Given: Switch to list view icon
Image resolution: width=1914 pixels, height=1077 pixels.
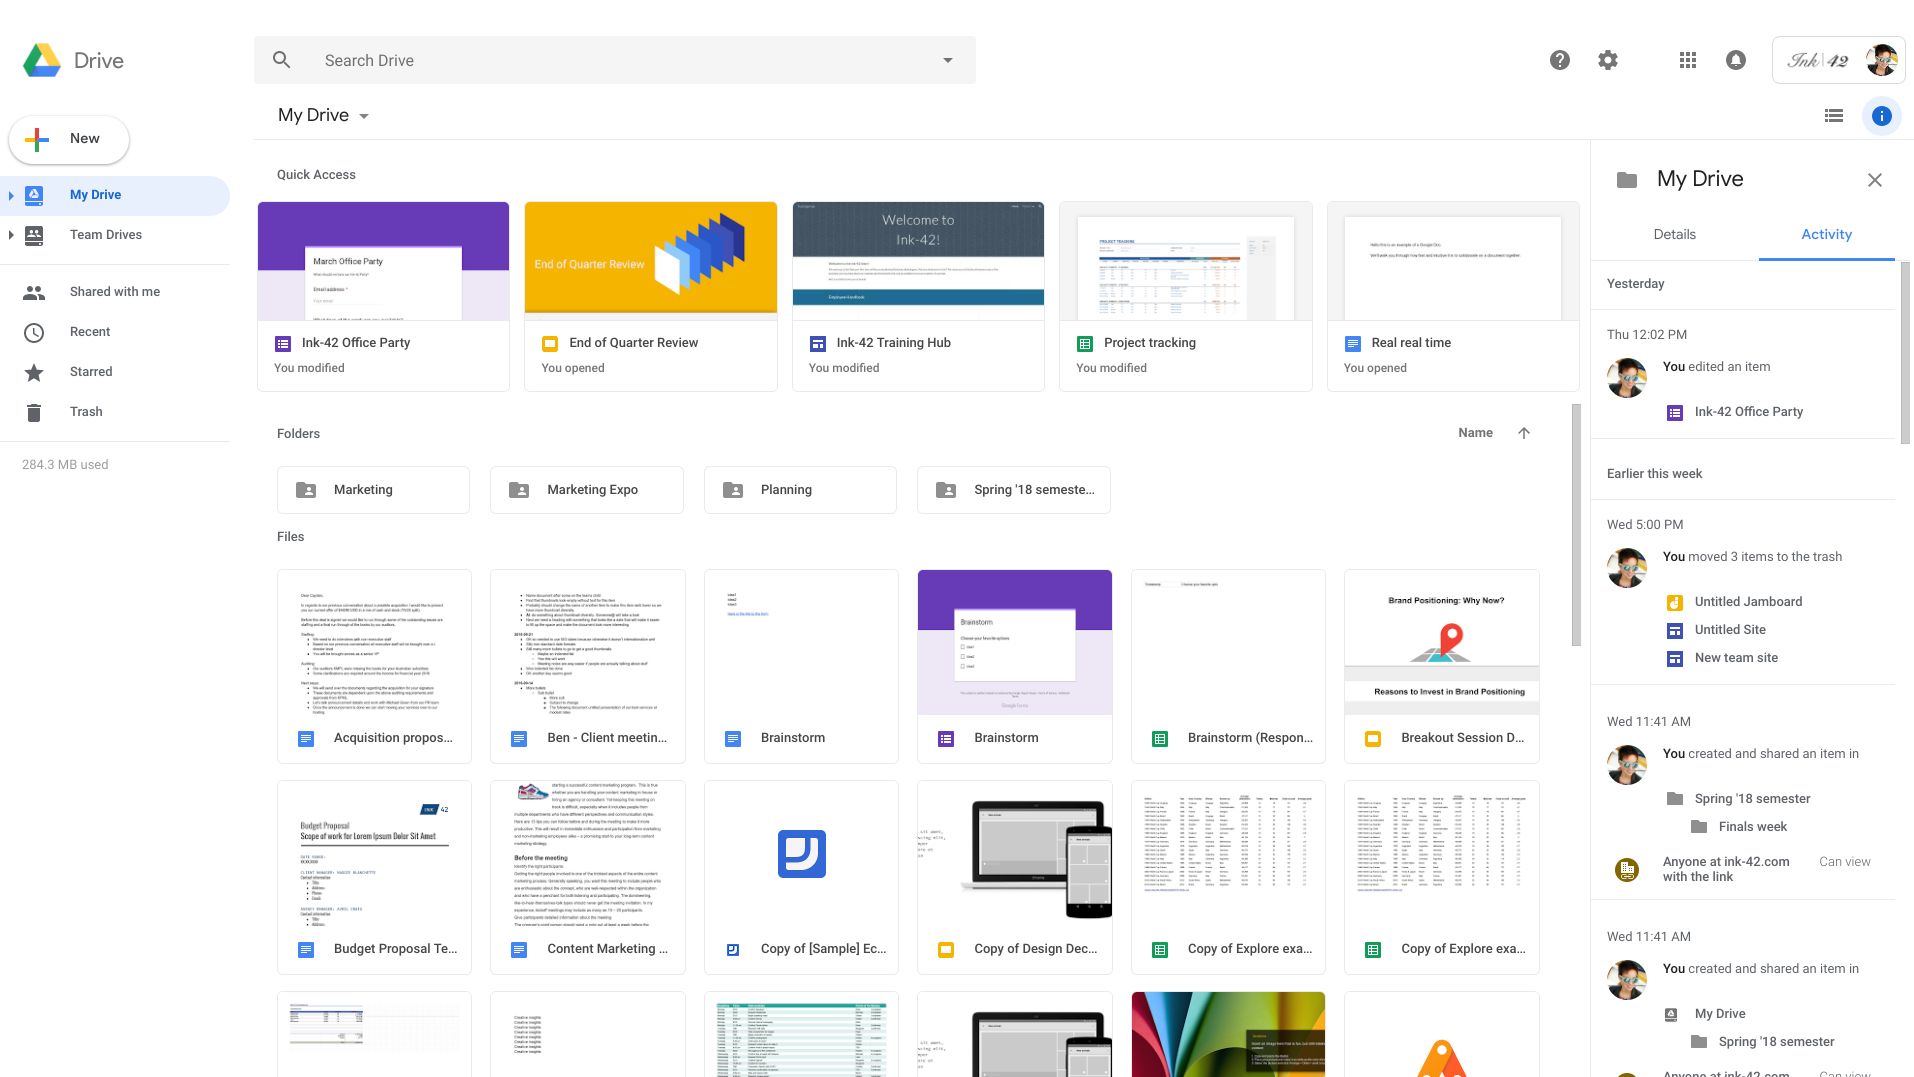Looking at the screenshot, I should (x=1833, y=116).
